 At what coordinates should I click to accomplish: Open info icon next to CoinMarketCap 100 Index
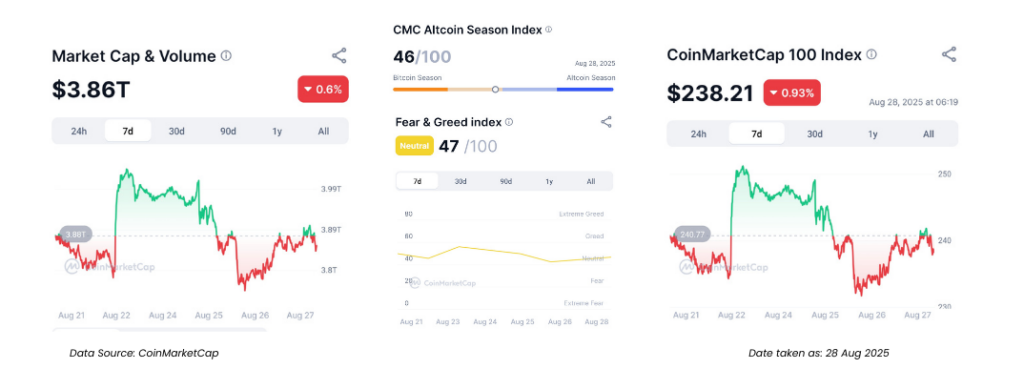(x=872, y=55)
